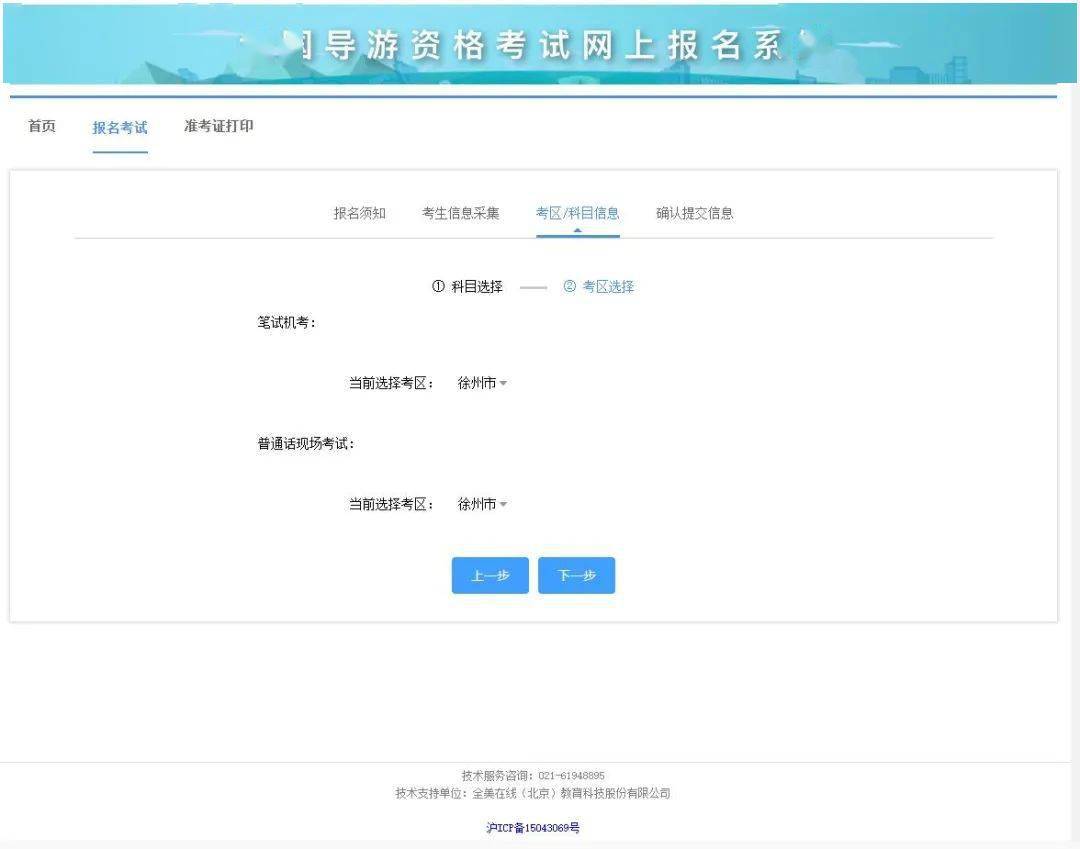Click the ② 考区选择 sub-step

tap(599, 286)
